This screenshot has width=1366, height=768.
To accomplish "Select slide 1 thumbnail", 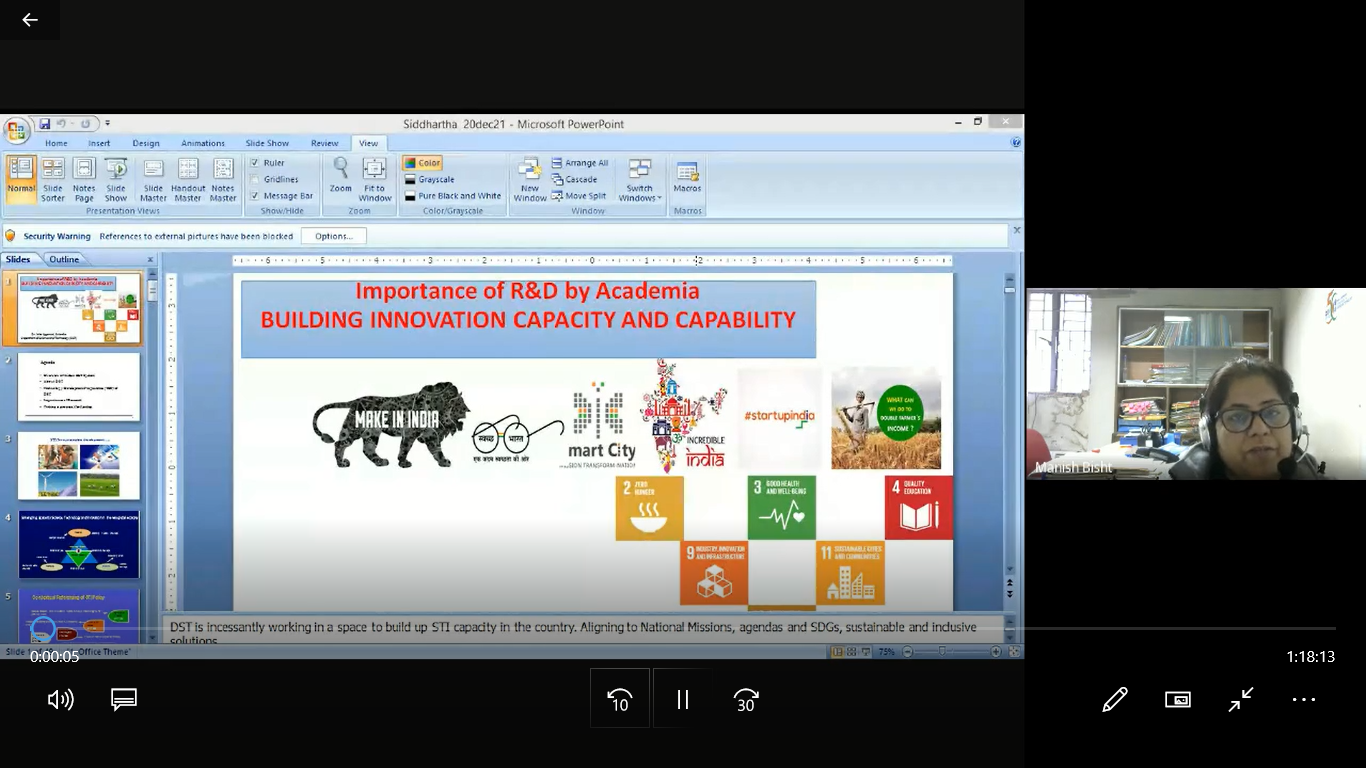I will coord(79,308).
